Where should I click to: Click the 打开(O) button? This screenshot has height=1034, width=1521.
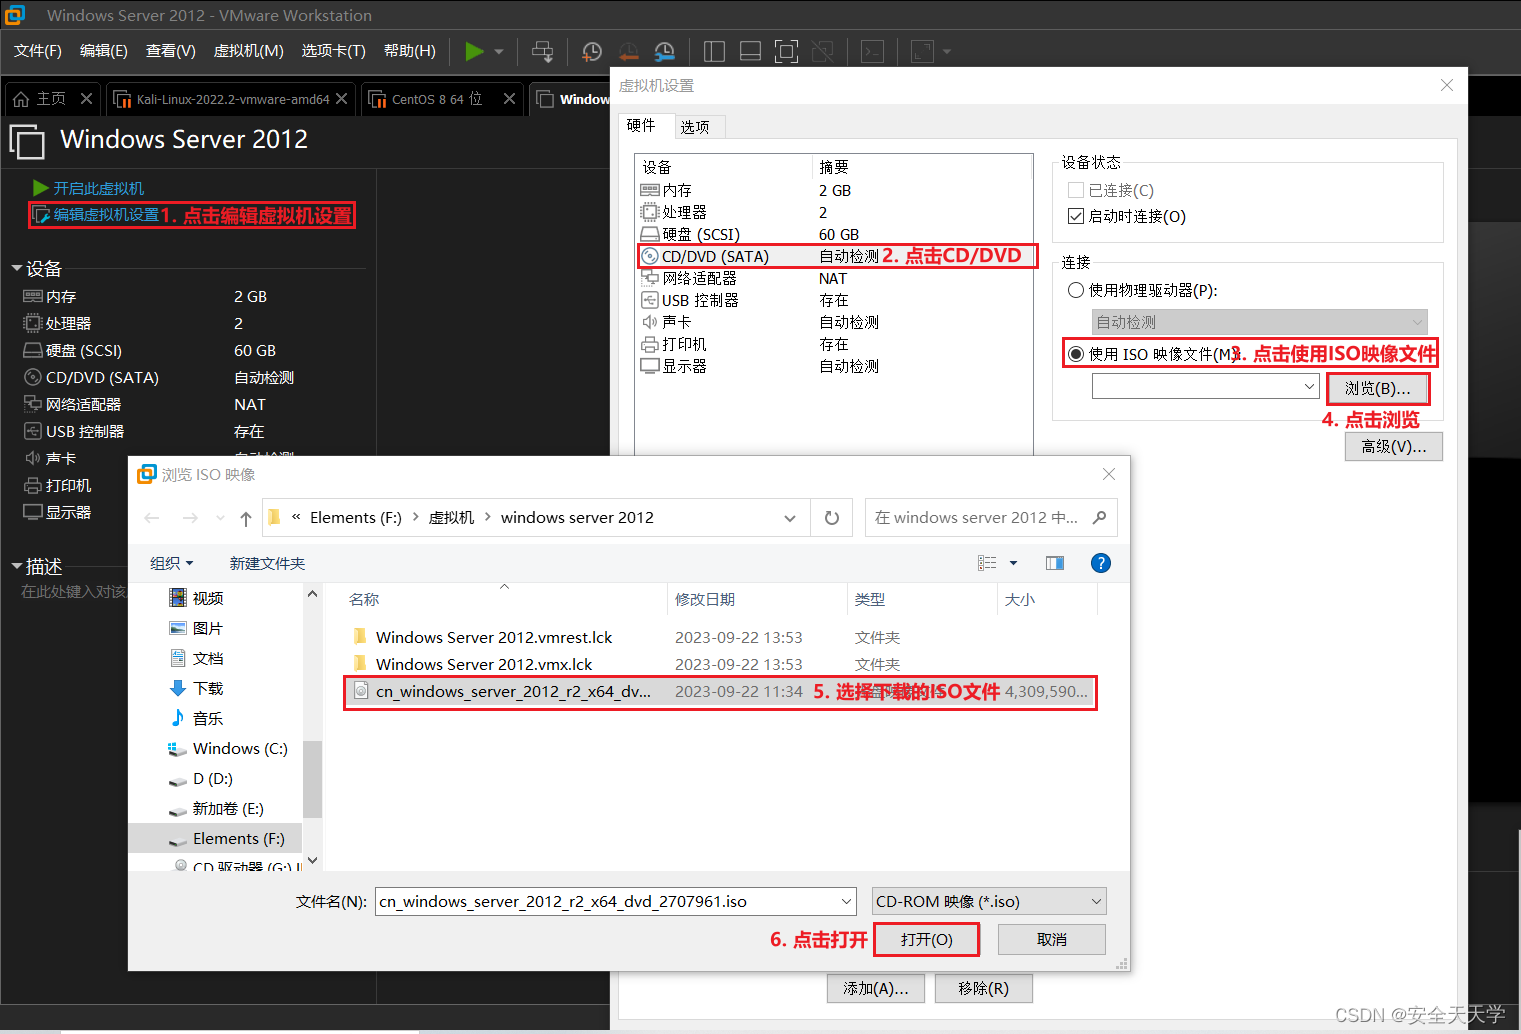(926, 939)
